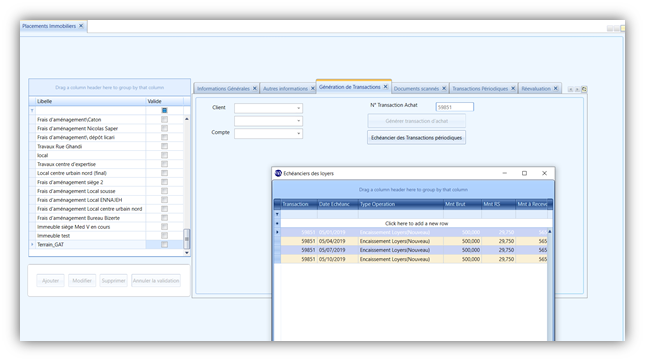Close the Génération de Transactions tab
Screen dimensions: 645x361
(x=385, y=87)
